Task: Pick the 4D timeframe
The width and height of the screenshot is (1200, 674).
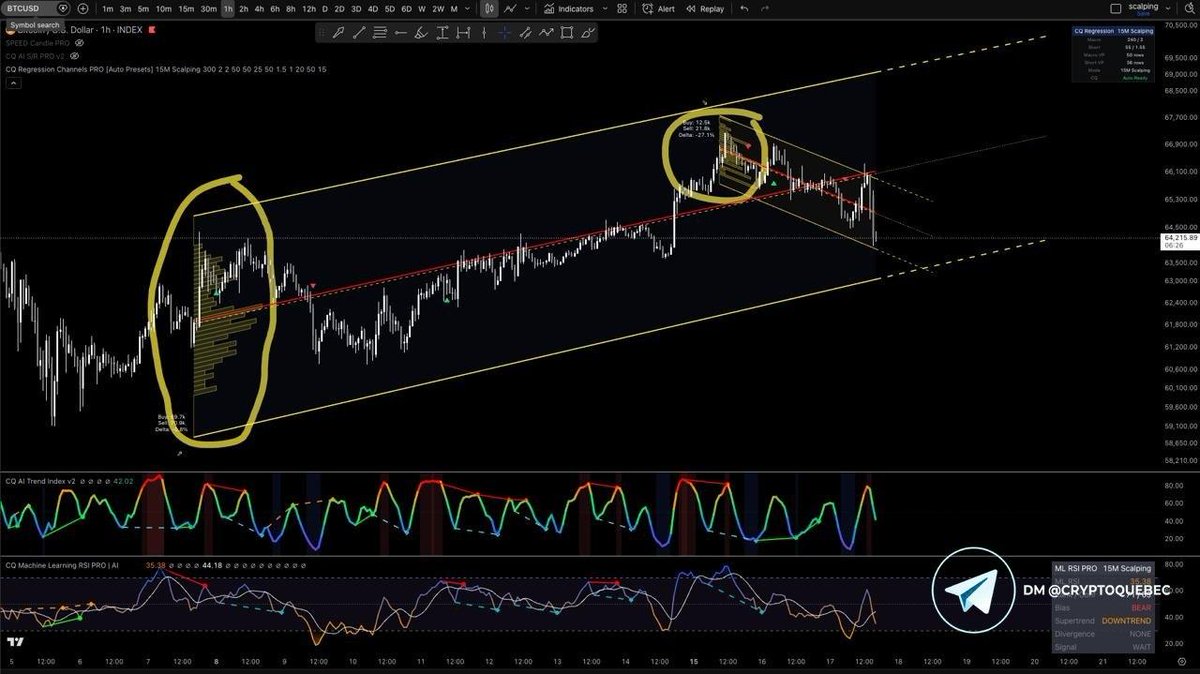Action: (373, 9)
